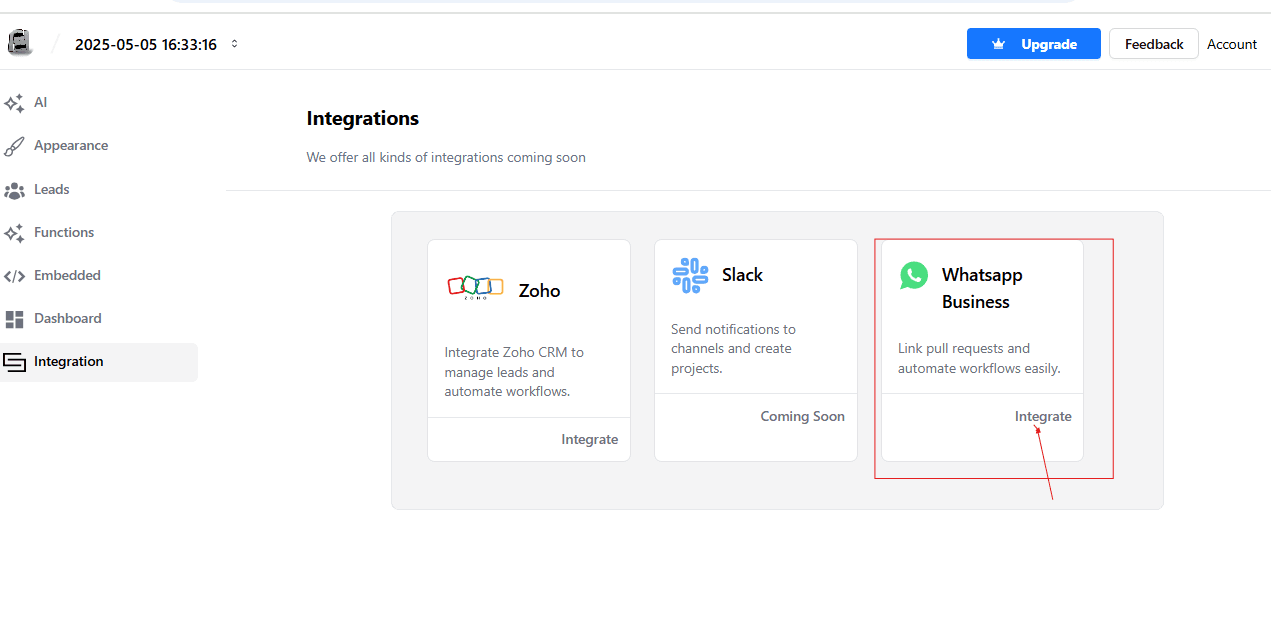Open the Embedded settings page
This screenshot has height=618, width=1271.
coord(67,275)
